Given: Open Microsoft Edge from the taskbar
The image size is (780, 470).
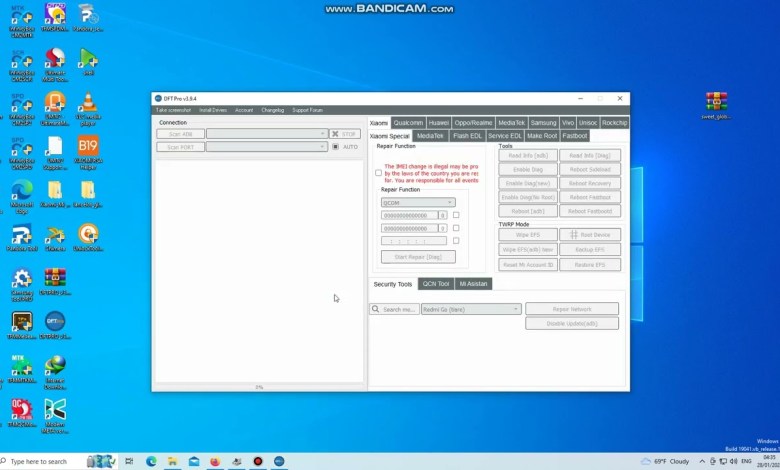Looking at the screenshot, I should pos(151,462).
